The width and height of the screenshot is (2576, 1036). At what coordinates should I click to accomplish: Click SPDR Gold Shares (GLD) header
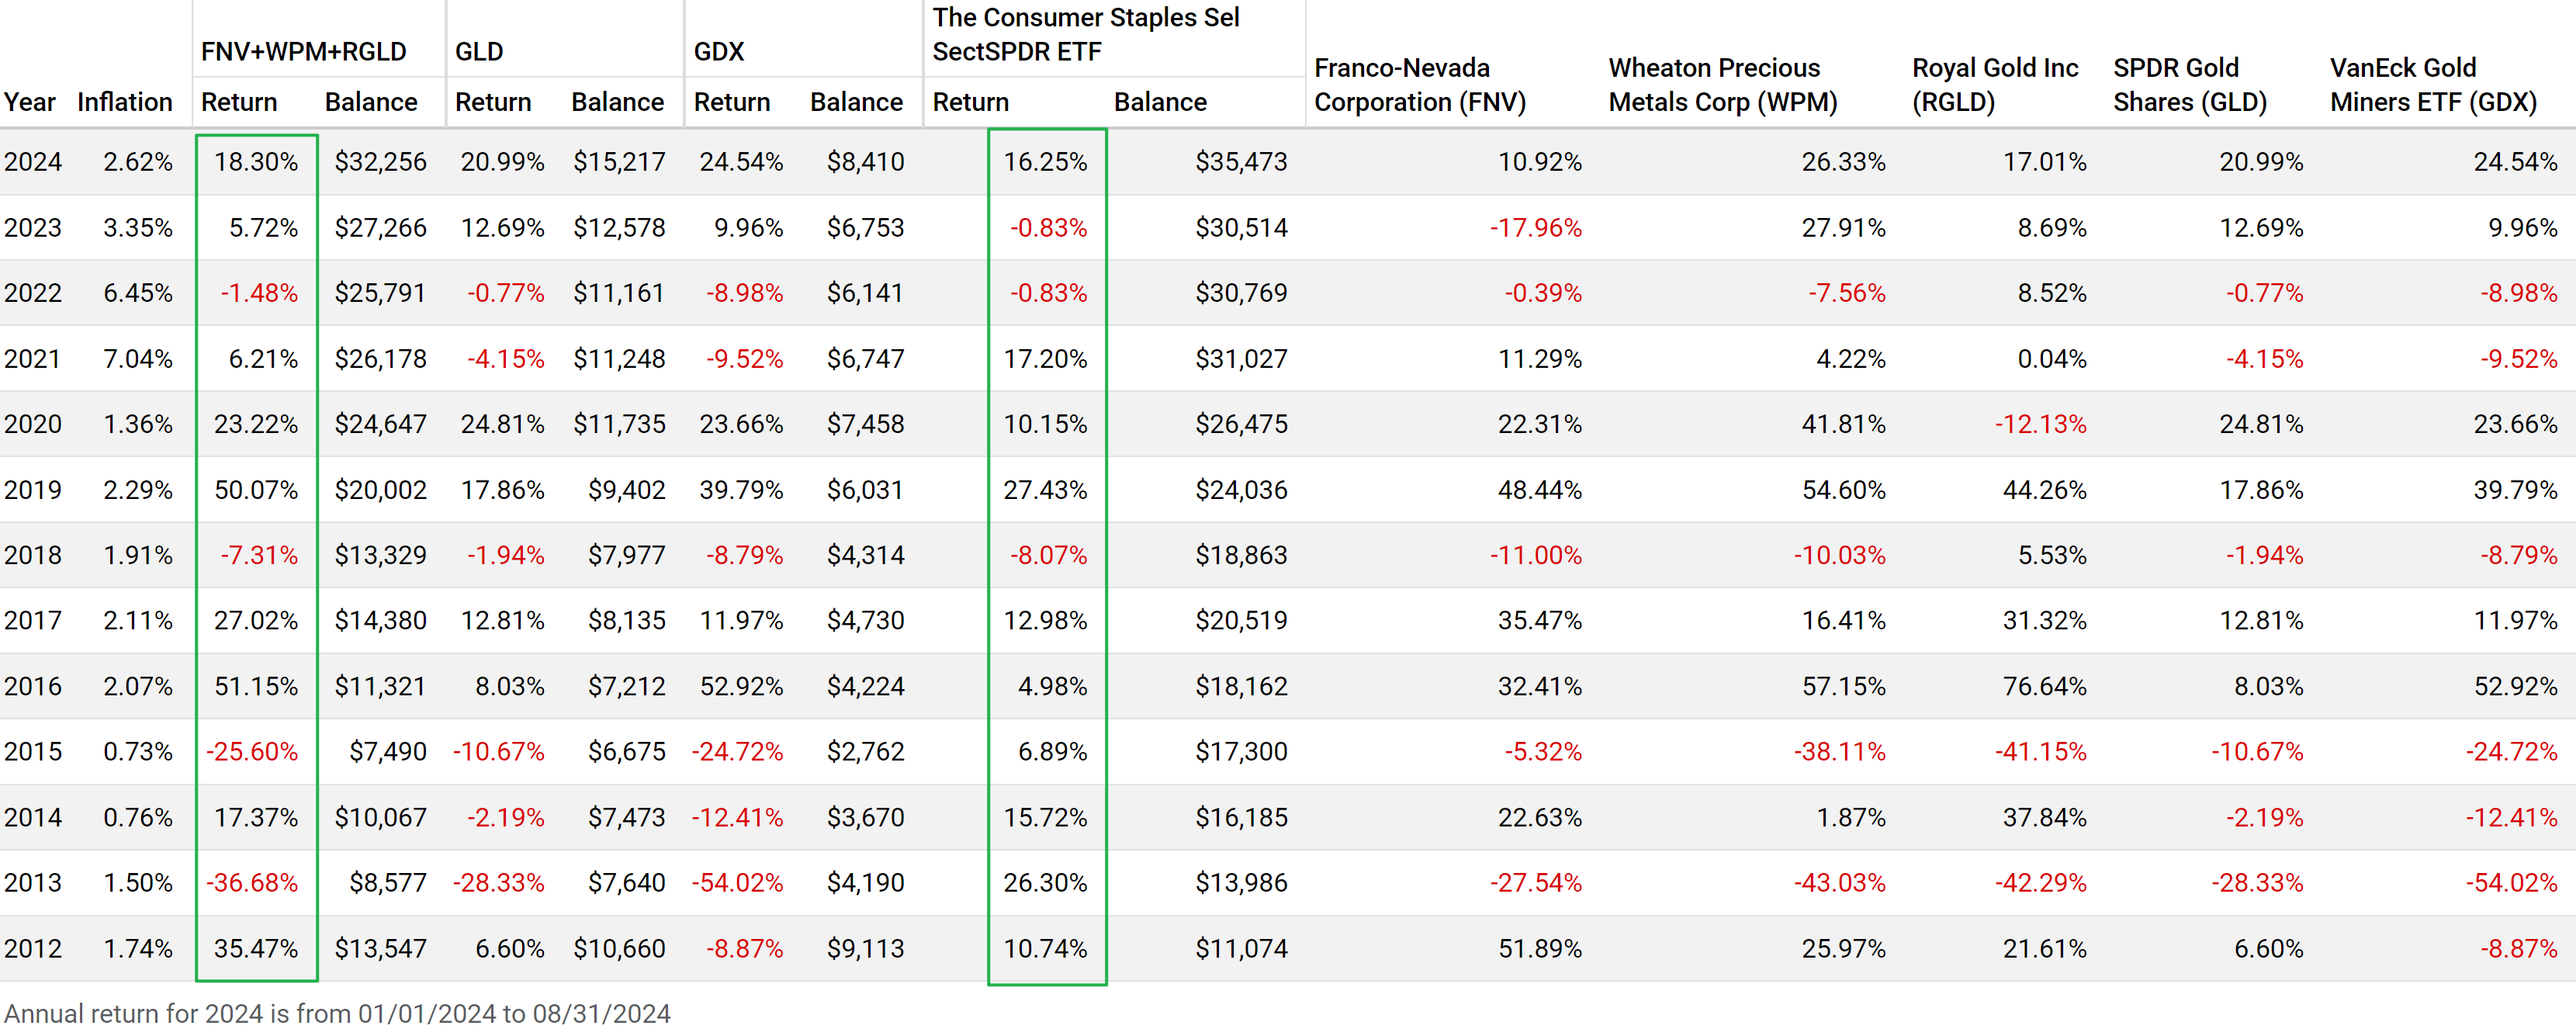pyautogui.click(x=2189, y=85)
